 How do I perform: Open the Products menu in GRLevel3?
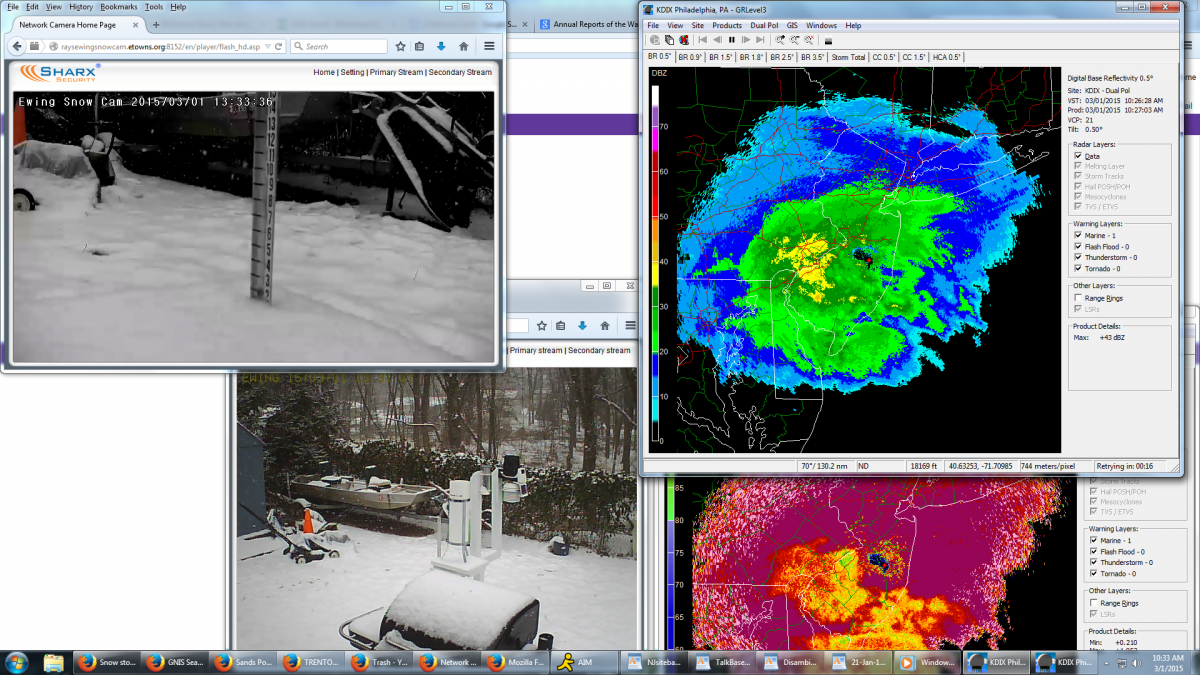click(x=727, y=25)
